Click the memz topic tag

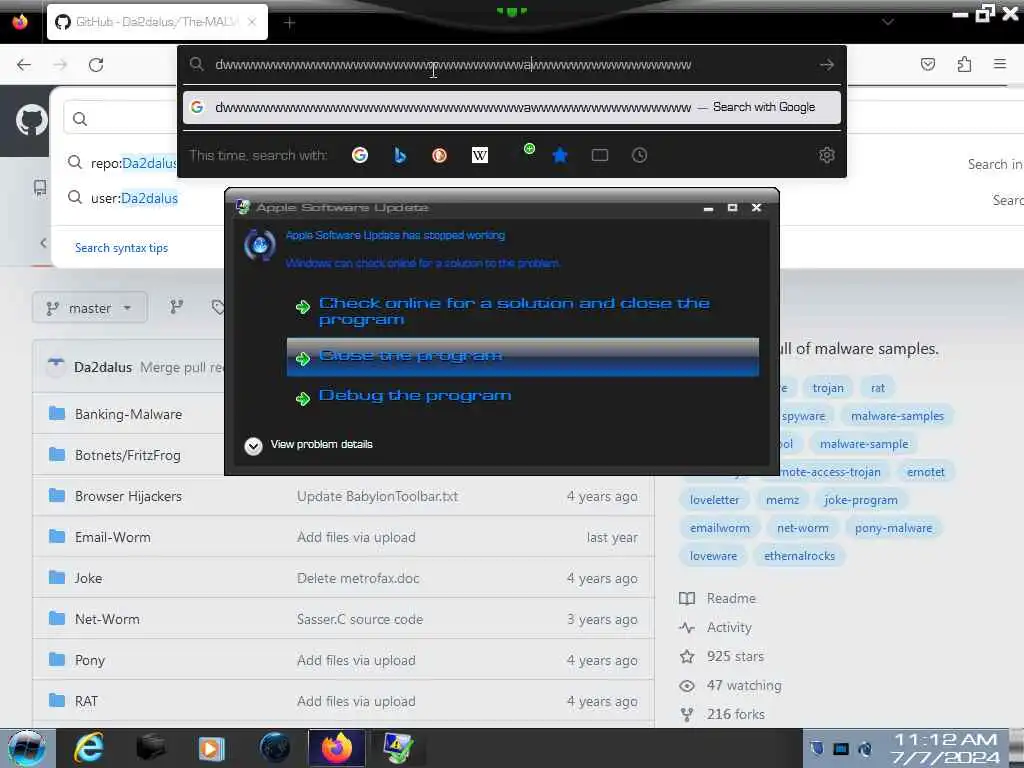click(x=782, y=500)
